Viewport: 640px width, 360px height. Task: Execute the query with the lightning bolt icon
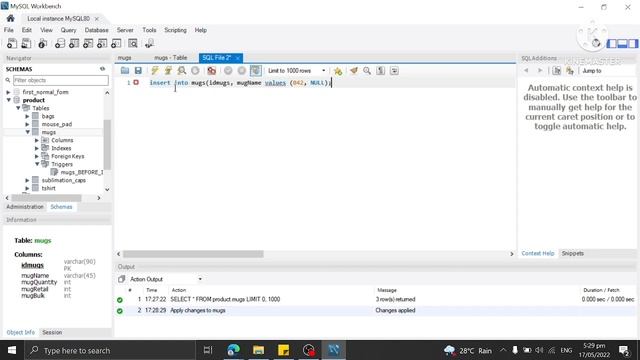coord(155,71)
